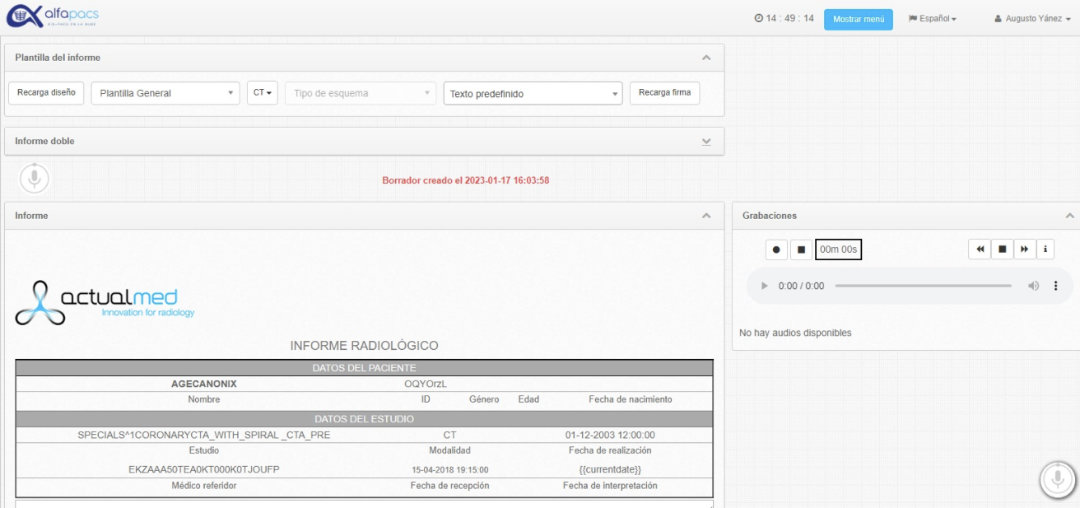The height and width of the screenshot is (508, 1080).
Task: Fast forward the audio playback
Action: (x=1024, y=249)
